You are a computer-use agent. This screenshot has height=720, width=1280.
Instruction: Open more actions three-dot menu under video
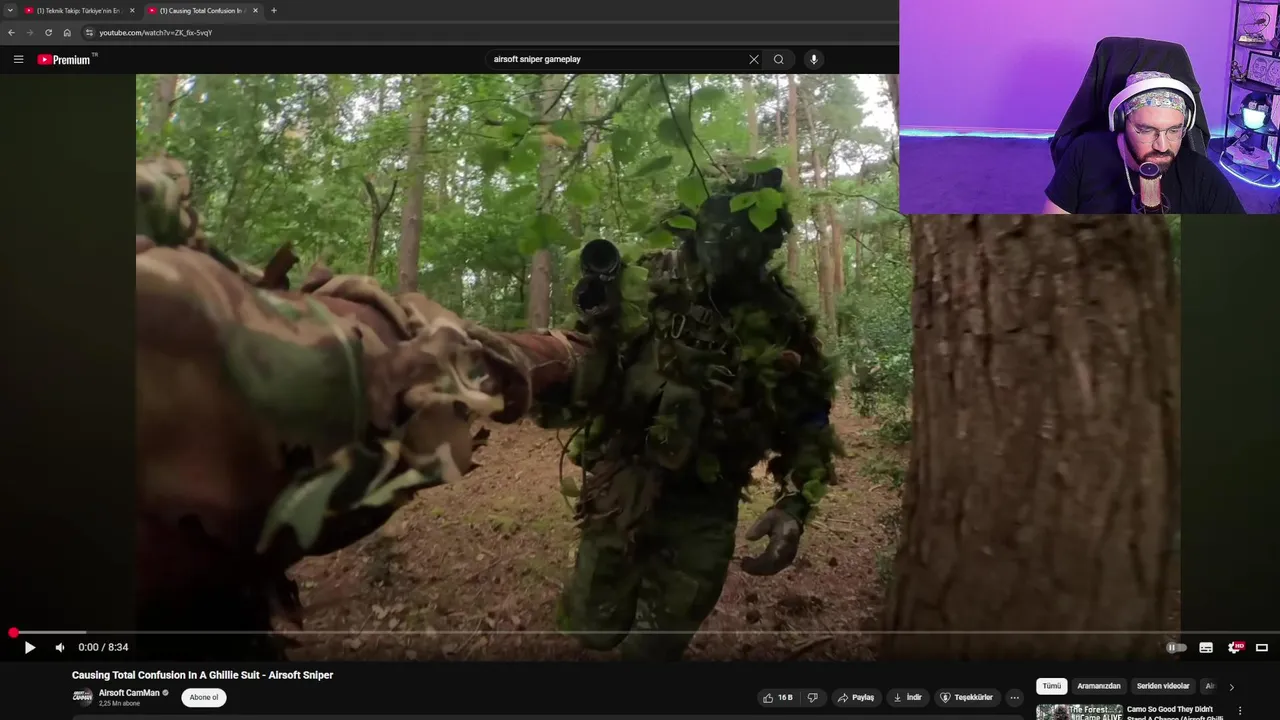(1014, 698)
